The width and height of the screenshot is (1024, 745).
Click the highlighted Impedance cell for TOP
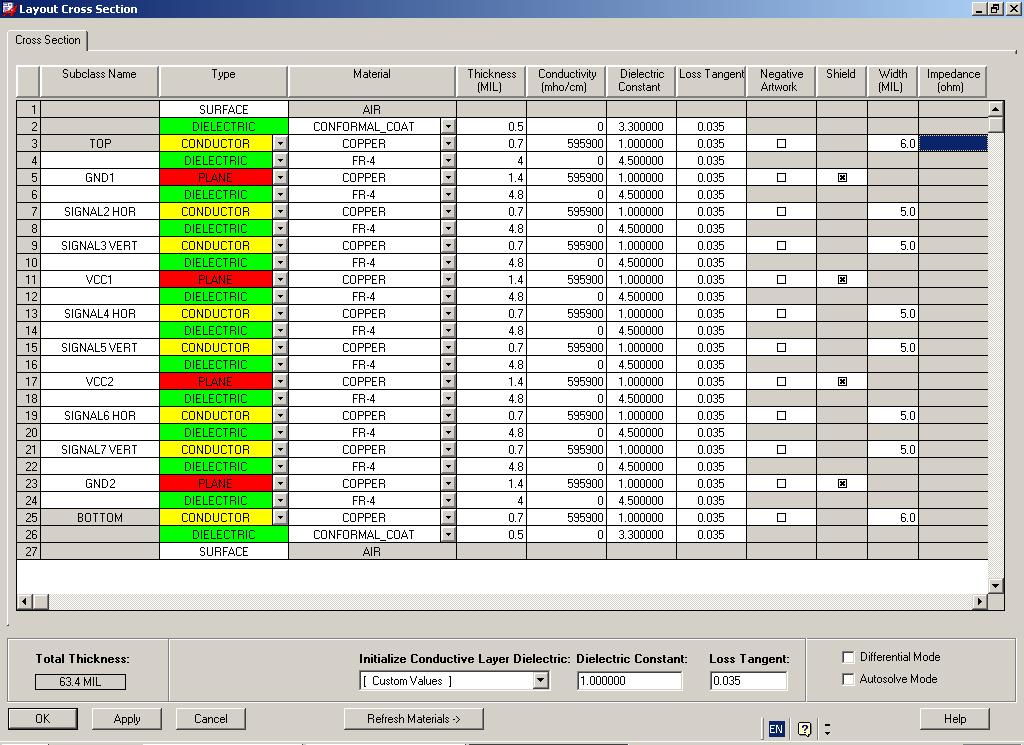click(x=953, y=144)
